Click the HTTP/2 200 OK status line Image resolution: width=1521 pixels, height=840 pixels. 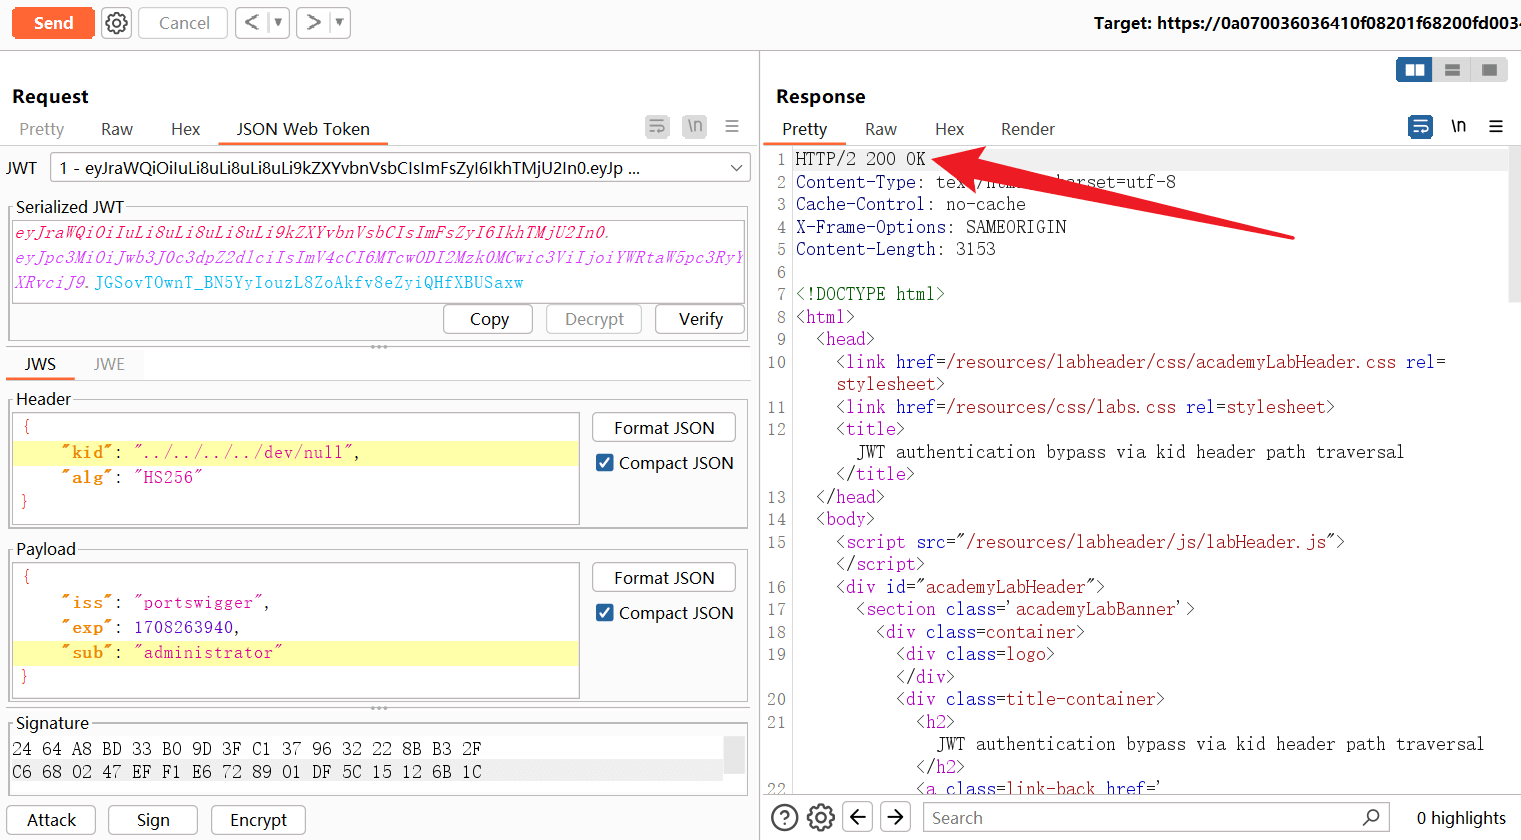point(860,159)
